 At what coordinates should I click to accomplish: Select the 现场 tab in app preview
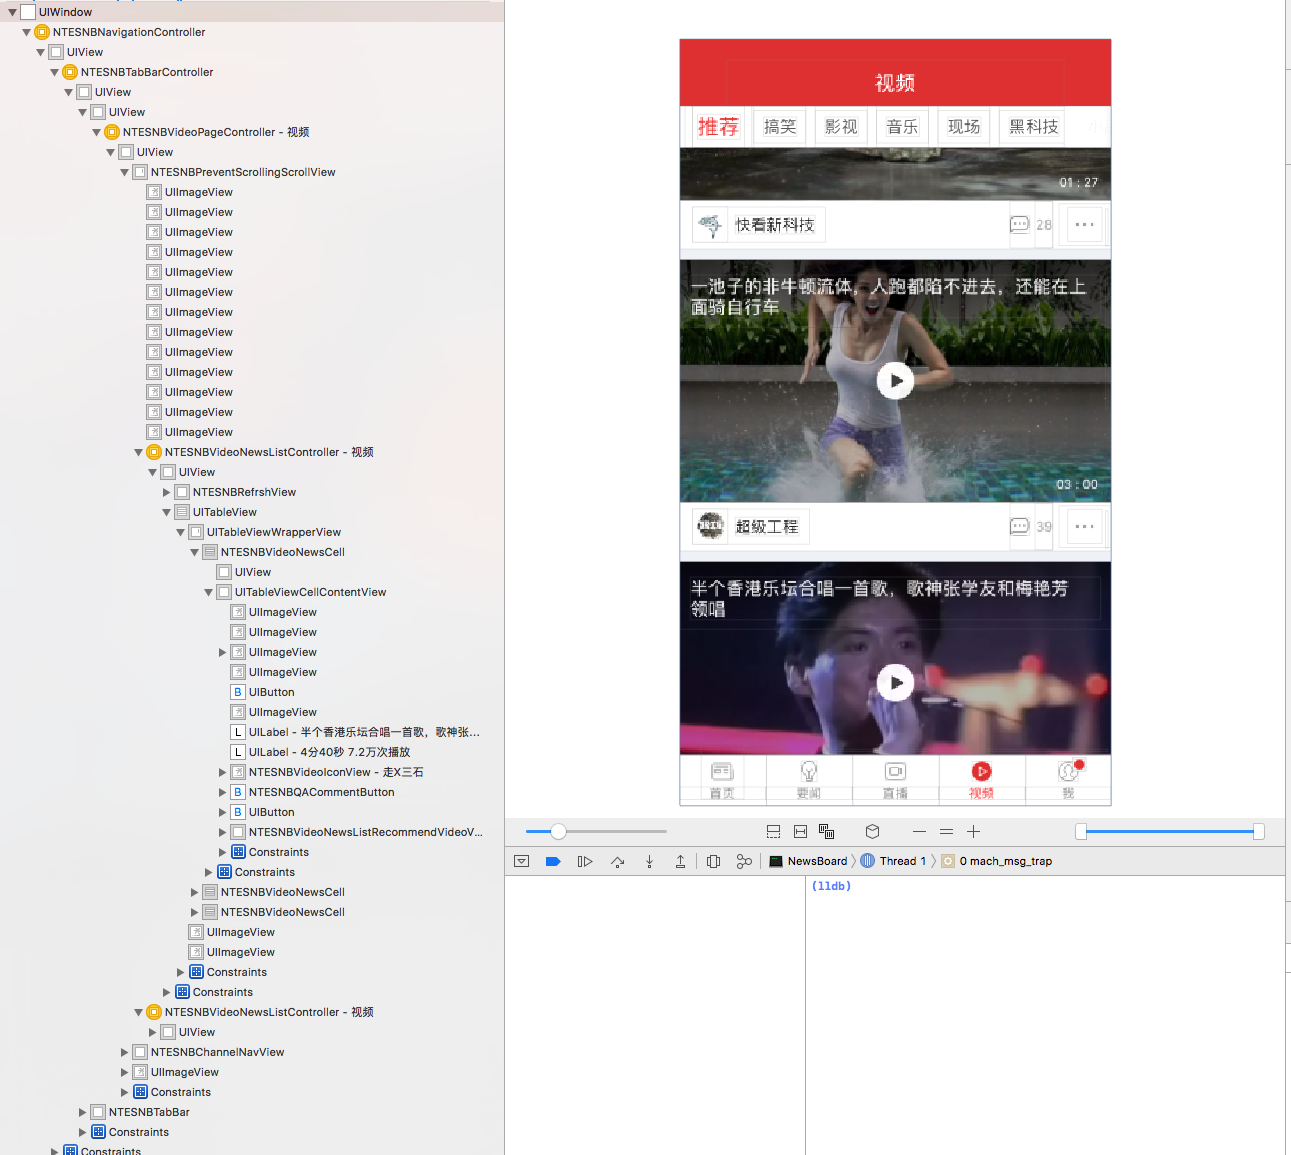point(964,127)
